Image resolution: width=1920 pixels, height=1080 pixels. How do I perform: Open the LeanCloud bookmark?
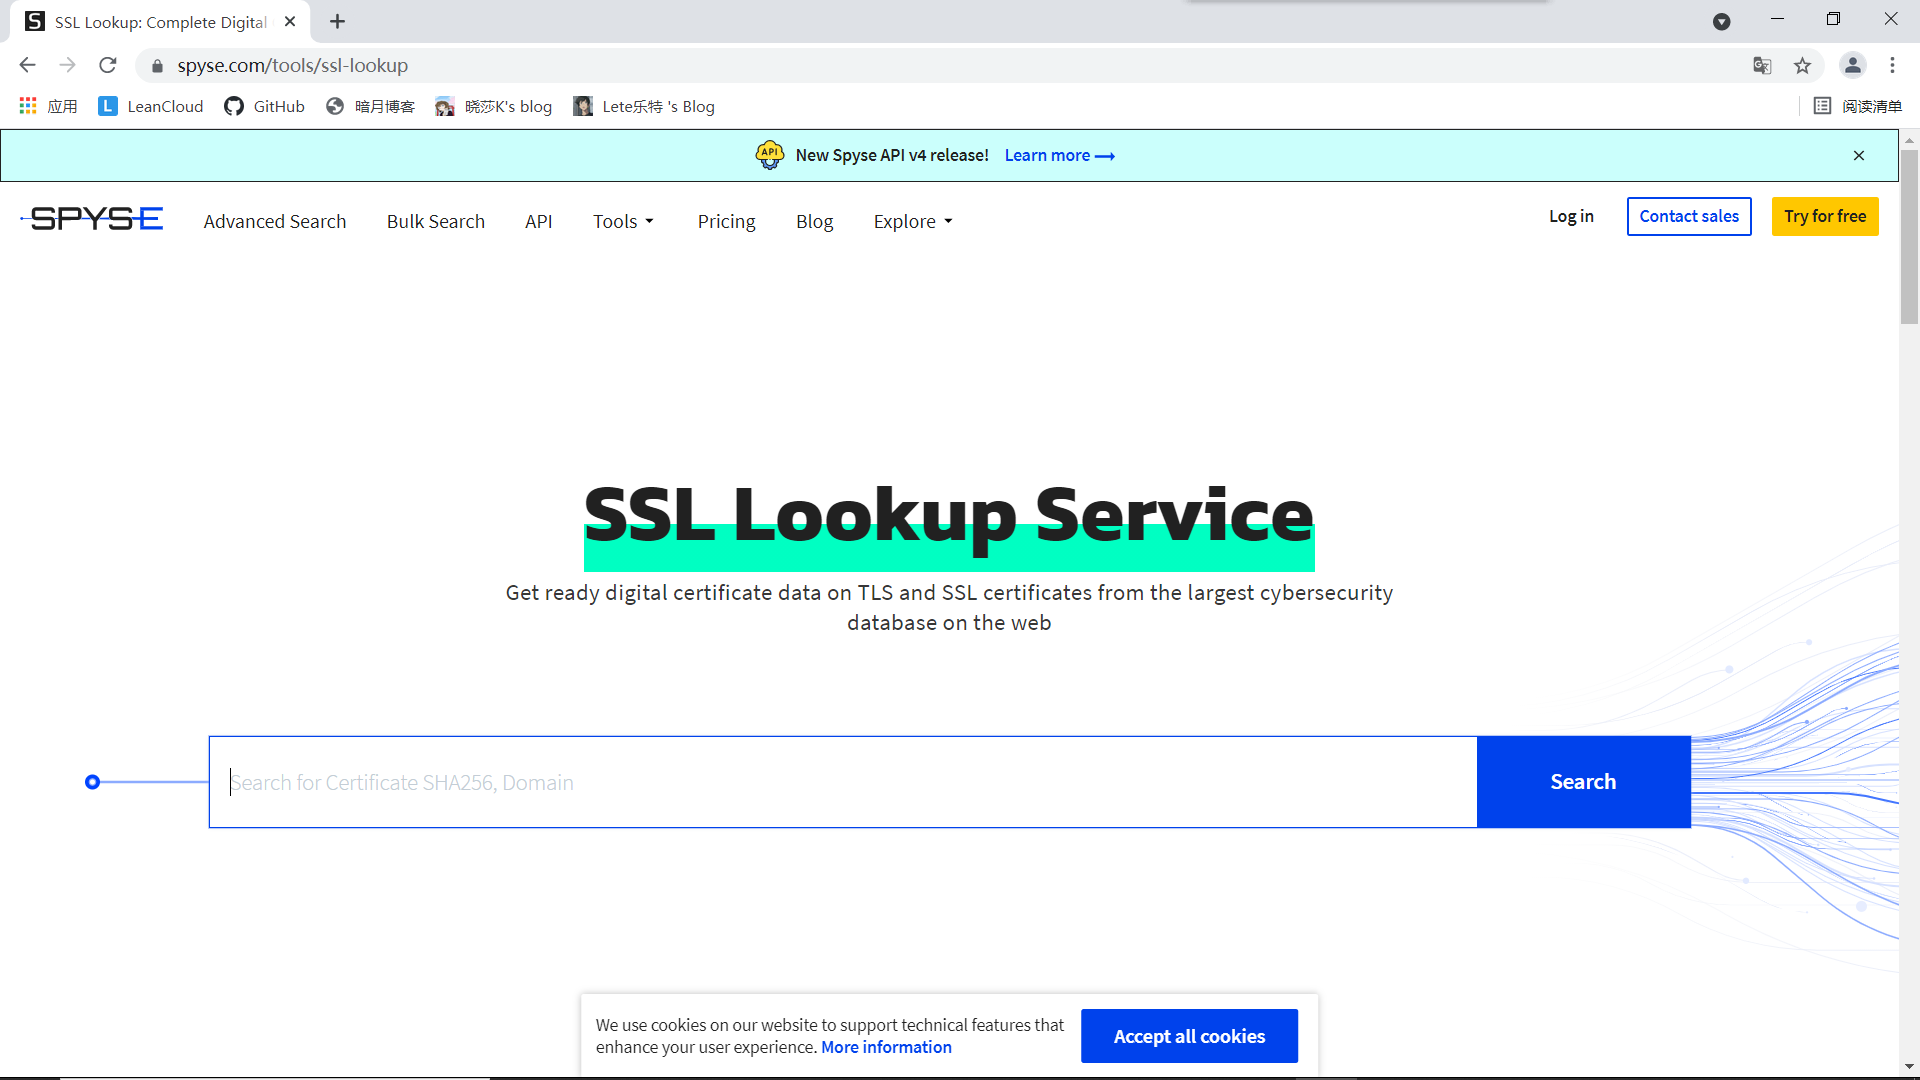pyautogui.click(x=151, y=106)
